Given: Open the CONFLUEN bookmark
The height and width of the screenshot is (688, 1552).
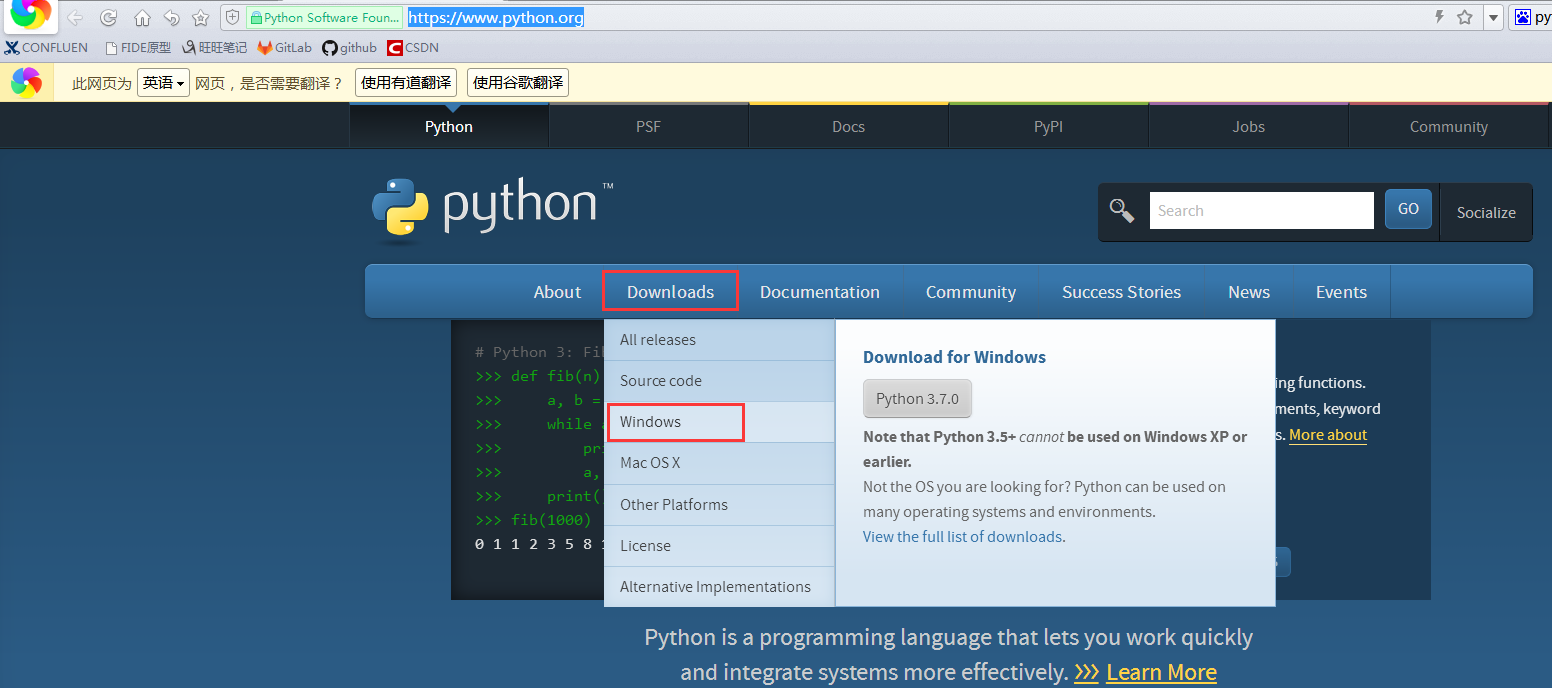Looking at the screenshot, I should pos(46,47).
